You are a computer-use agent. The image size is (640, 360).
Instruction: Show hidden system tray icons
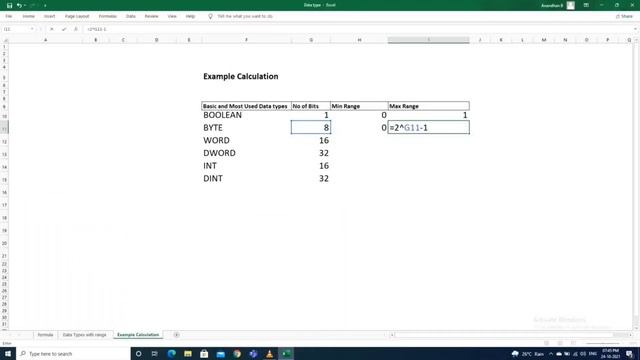551,353
